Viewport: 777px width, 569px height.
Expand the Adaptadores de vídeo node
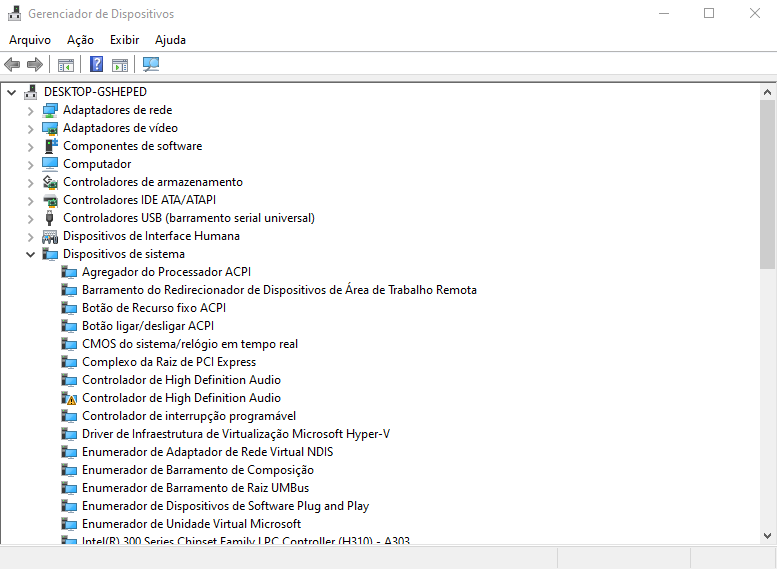pos(30,128)
